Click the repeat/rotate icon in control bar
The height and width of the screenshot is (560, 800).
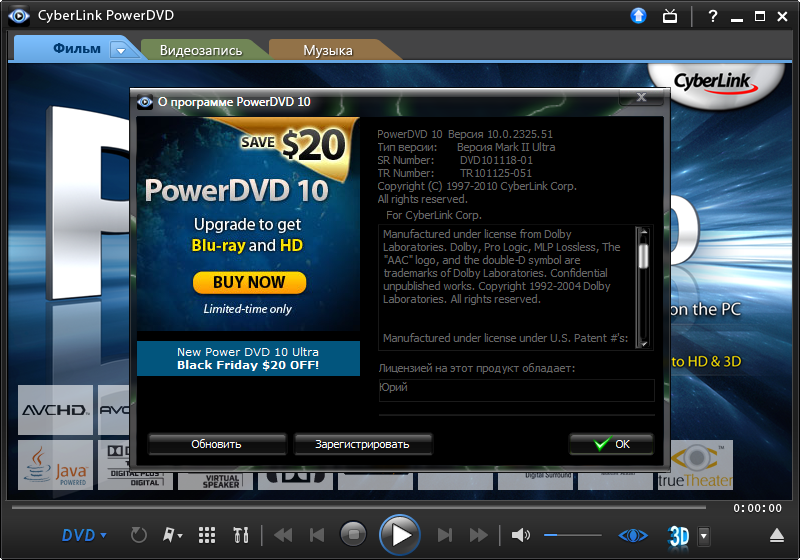138,536
